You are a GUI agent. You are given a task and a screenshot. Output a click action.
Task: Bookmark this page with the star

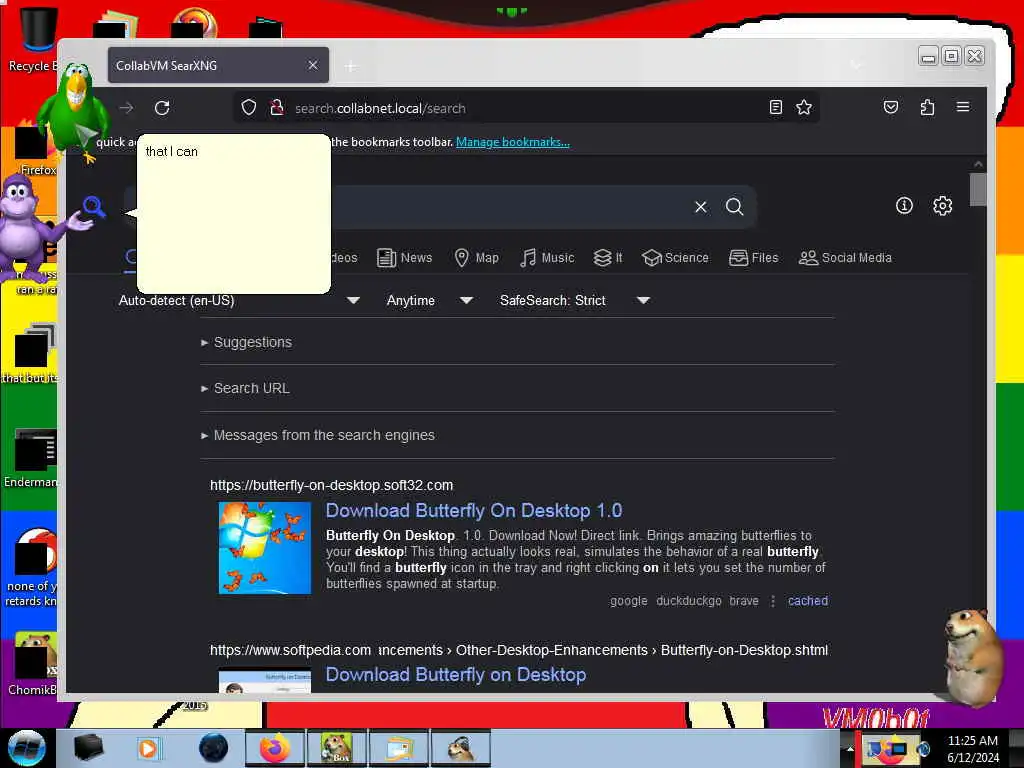(x=804, y=107)
